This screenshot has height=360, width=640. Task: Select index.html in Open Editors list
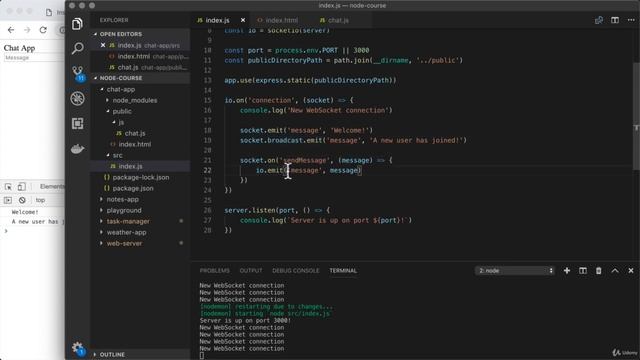coord(133,56)
